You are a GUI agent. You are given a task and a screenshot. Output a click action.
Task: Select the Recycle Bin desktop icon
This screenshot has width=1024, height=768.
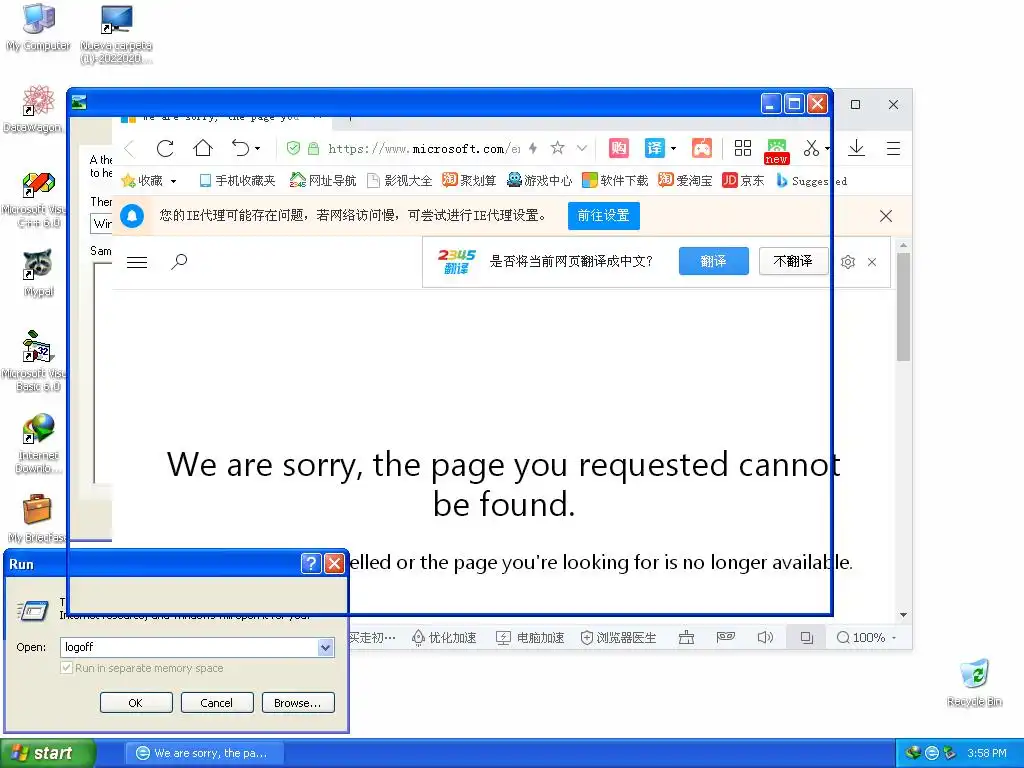pos(974,682)
